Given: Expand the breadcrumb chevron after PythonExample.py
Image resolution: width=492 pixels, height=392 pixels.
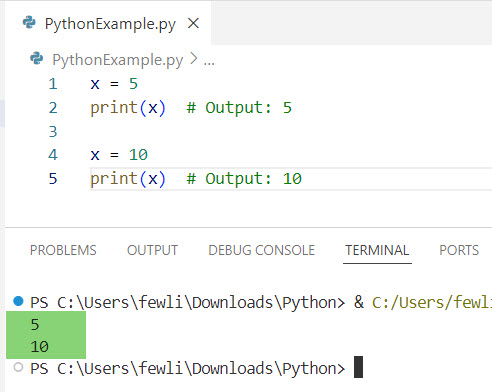Looking at the screenshot, I should 193,59.
